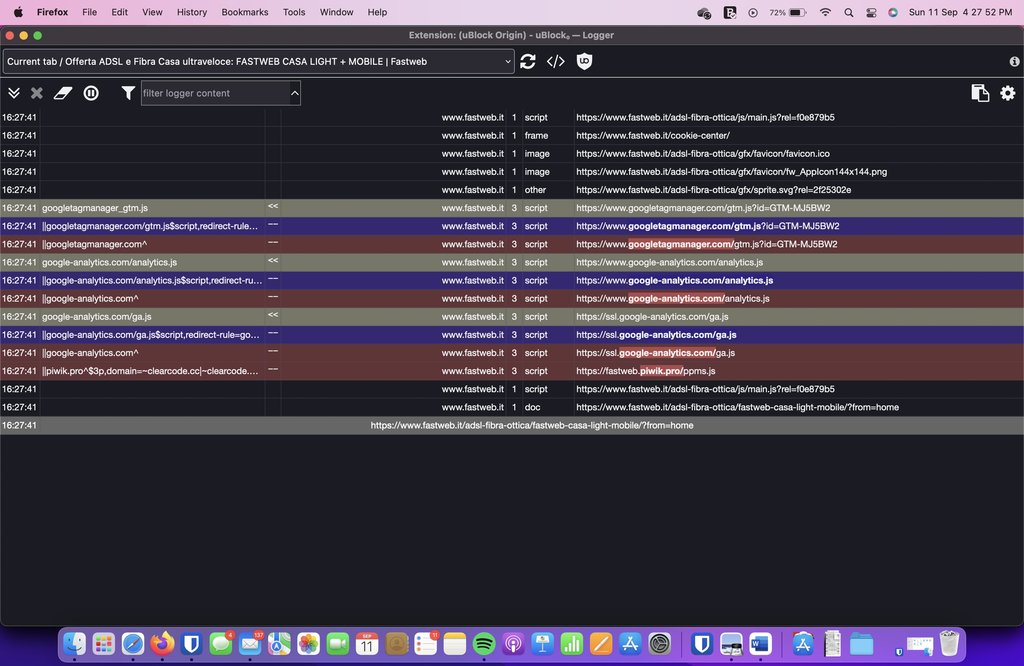Open the Firefox File menu
This screenshot has height=666, width=1024.
(x=89, y=12)
